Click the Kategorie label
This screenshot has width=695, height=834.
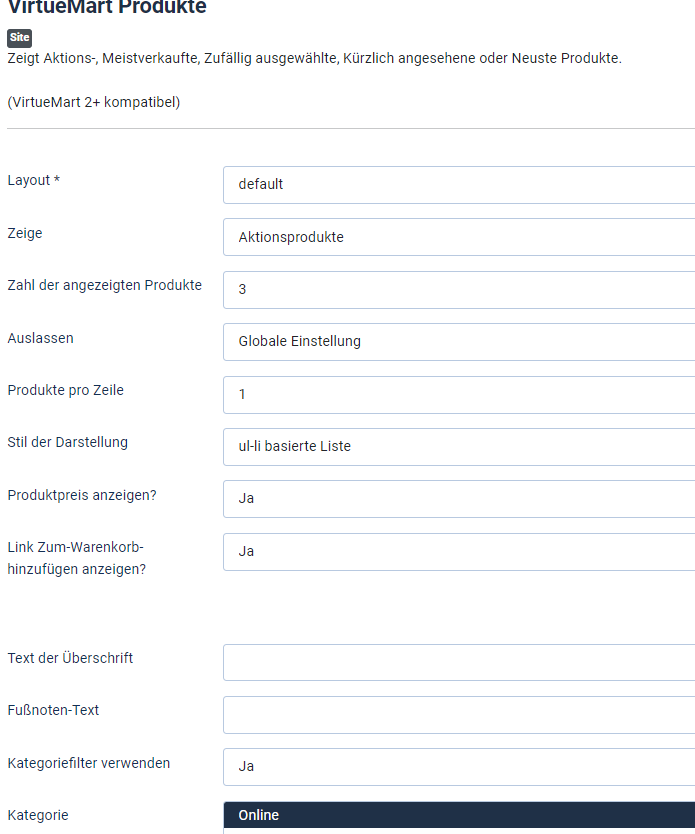(x=38, y=815)
